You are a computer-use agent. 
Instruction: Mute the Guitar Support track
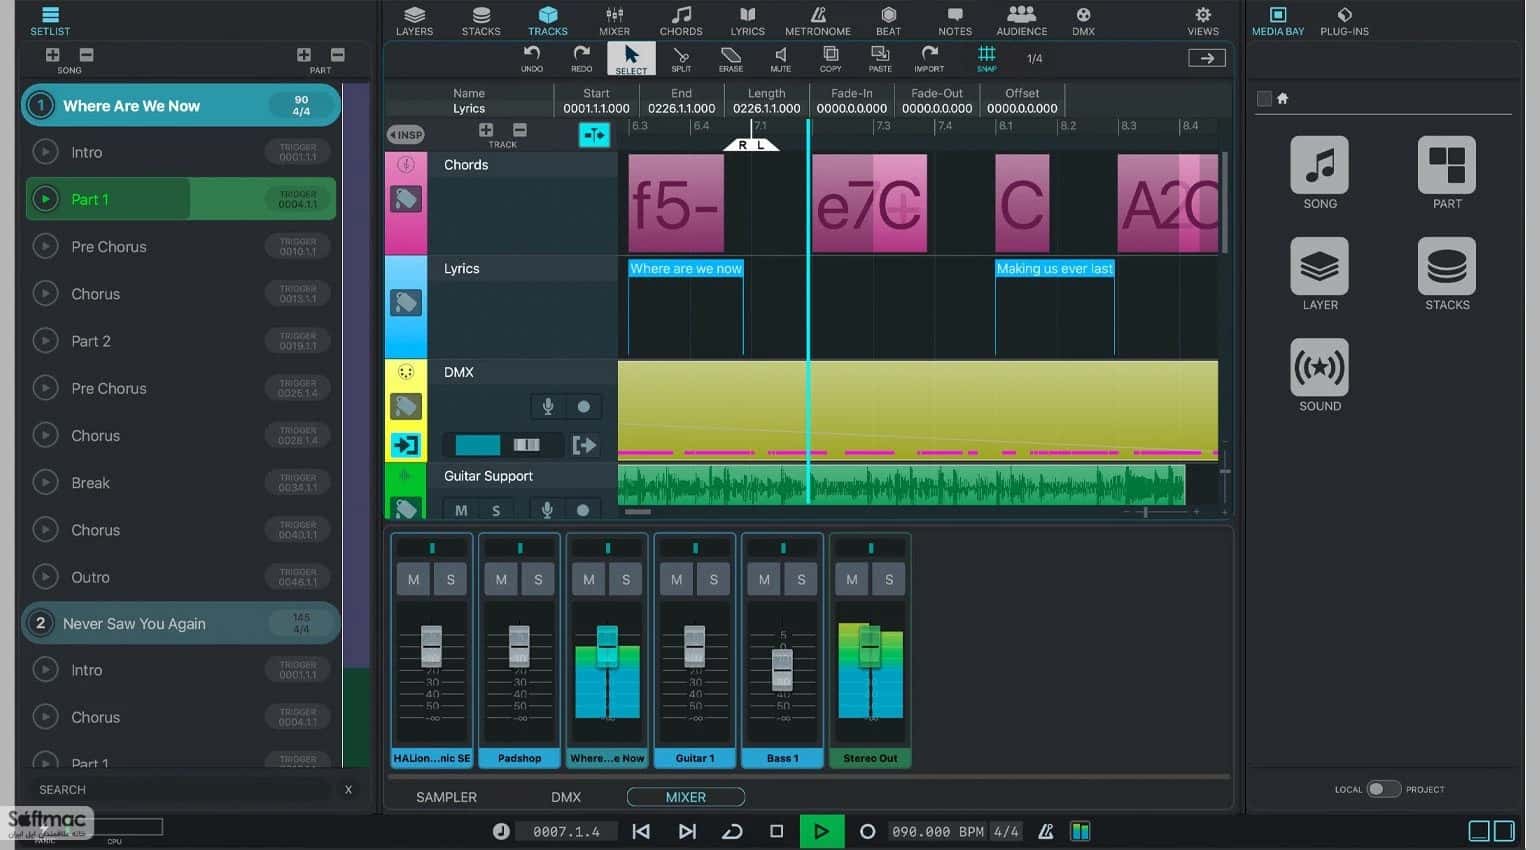pyautogui.click(x=461, y=510)
